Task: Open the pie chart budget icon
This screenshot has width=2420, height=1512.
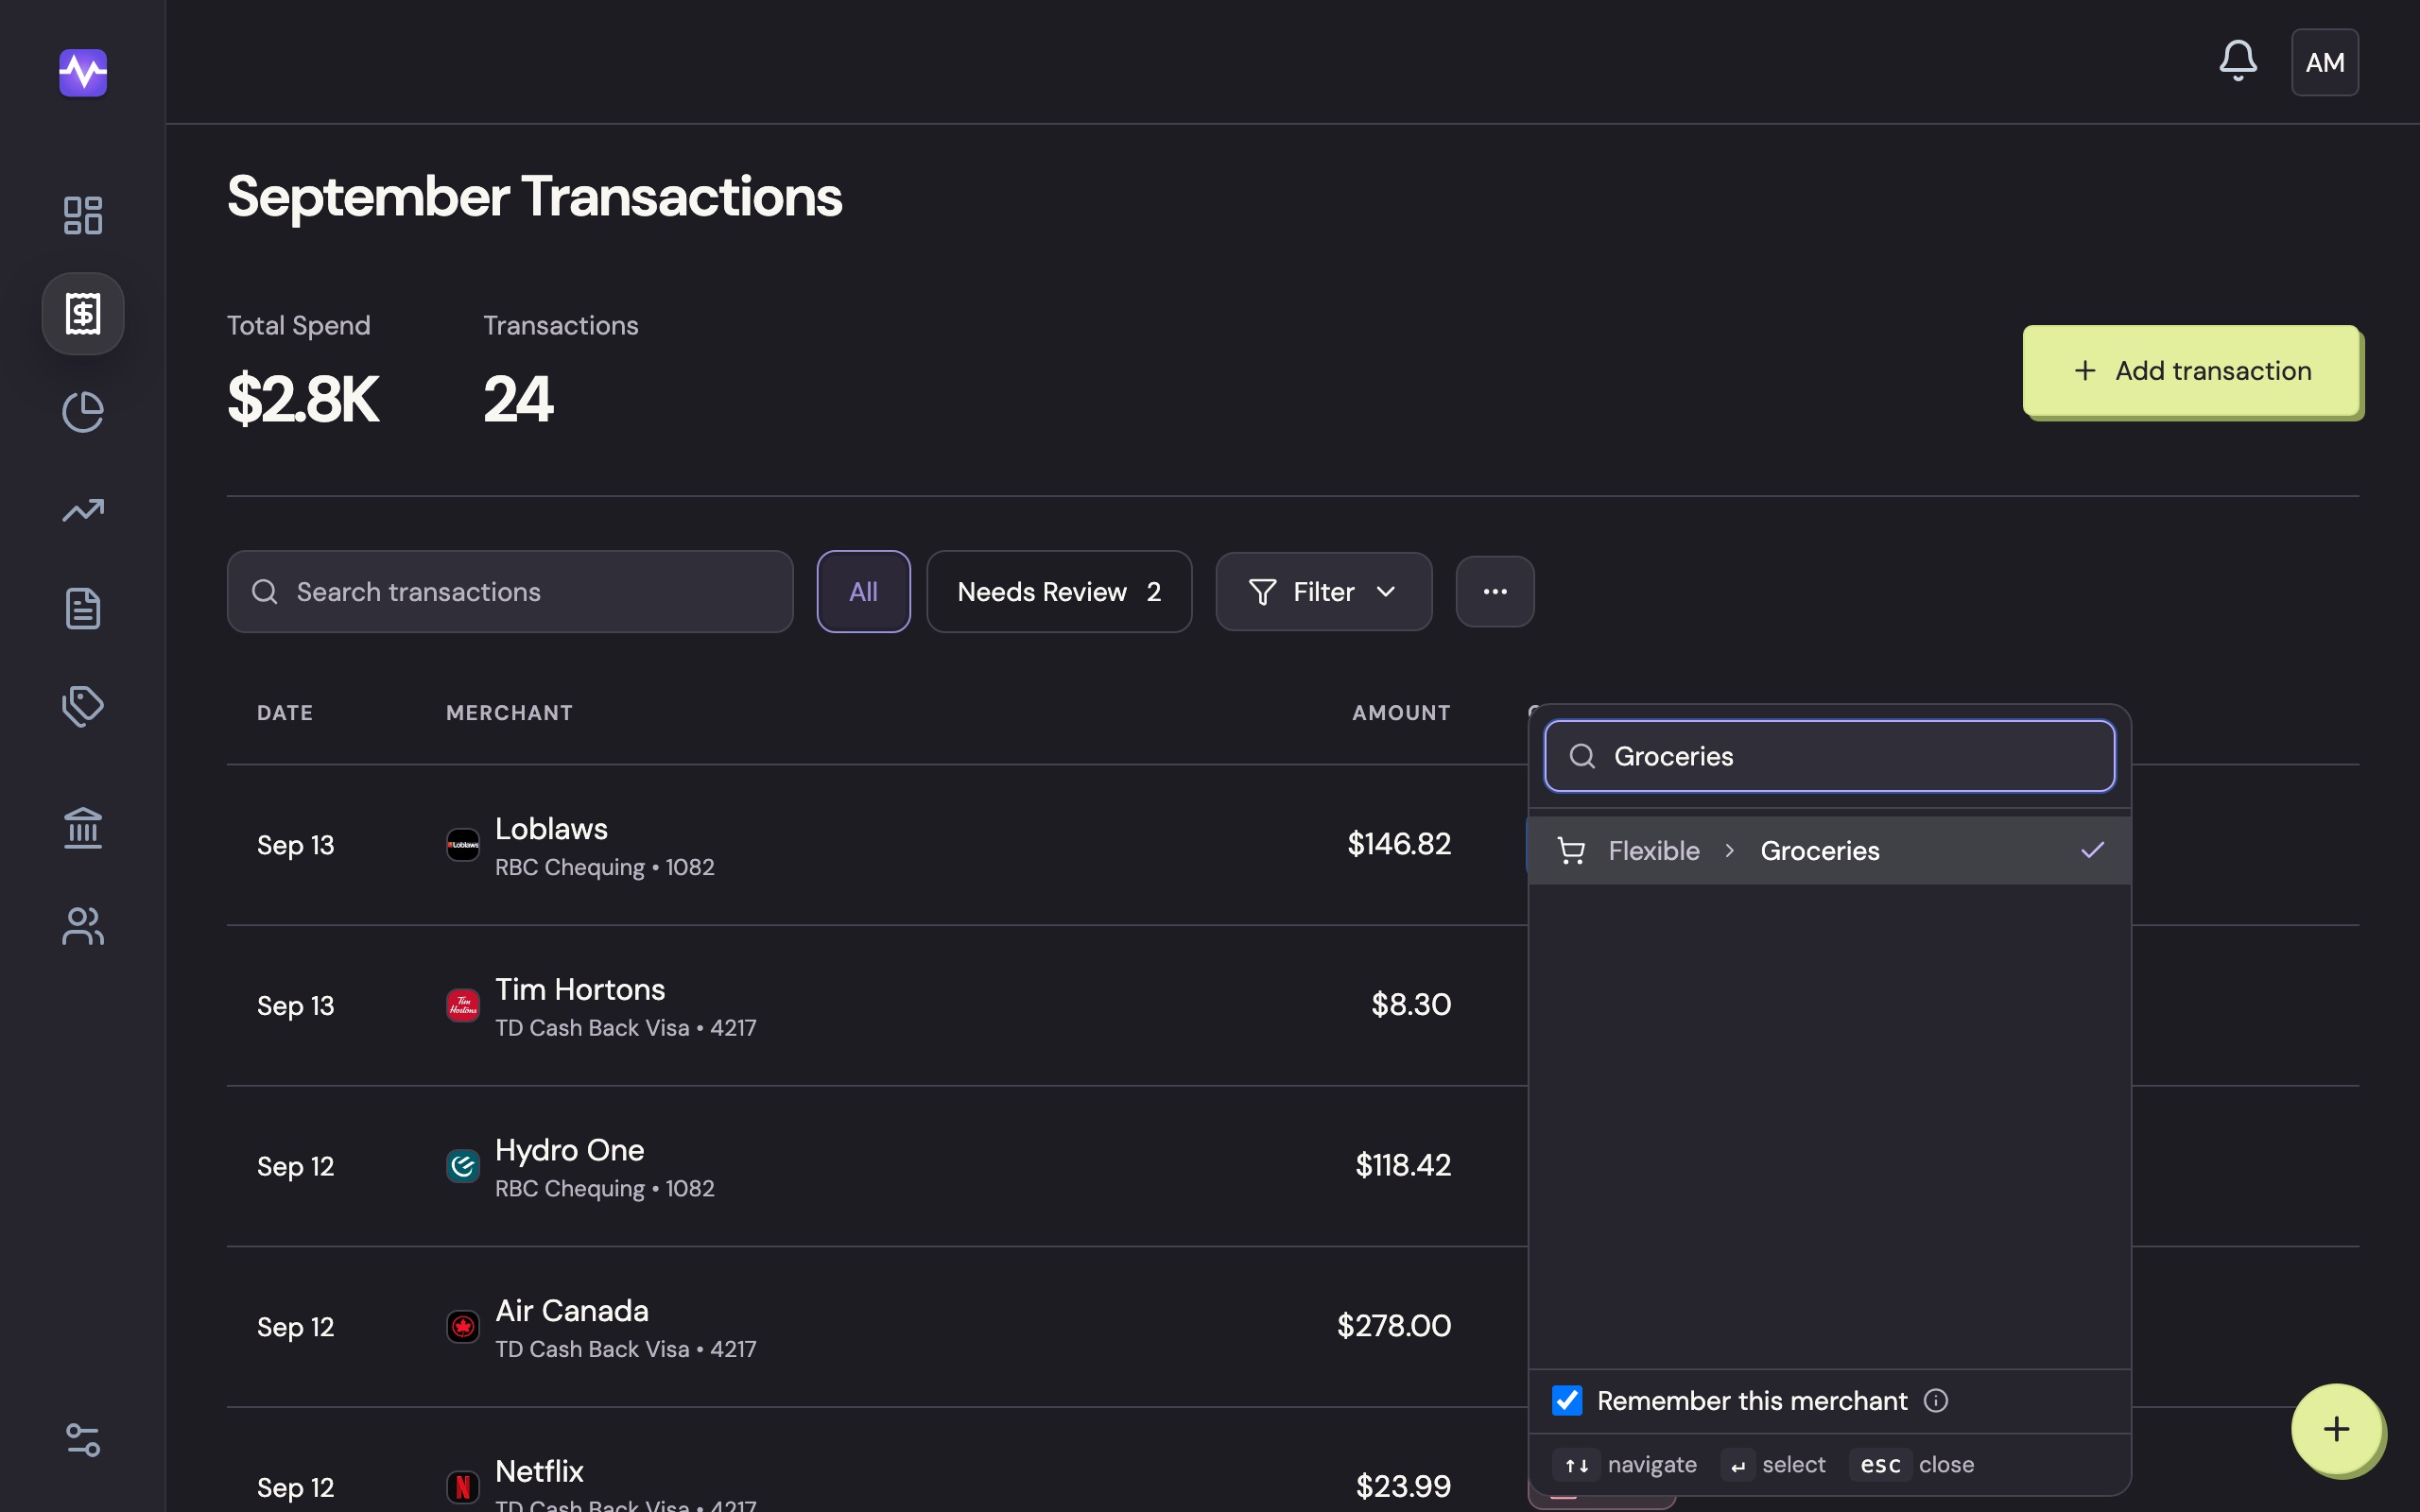Action: (x=83, y=412)
